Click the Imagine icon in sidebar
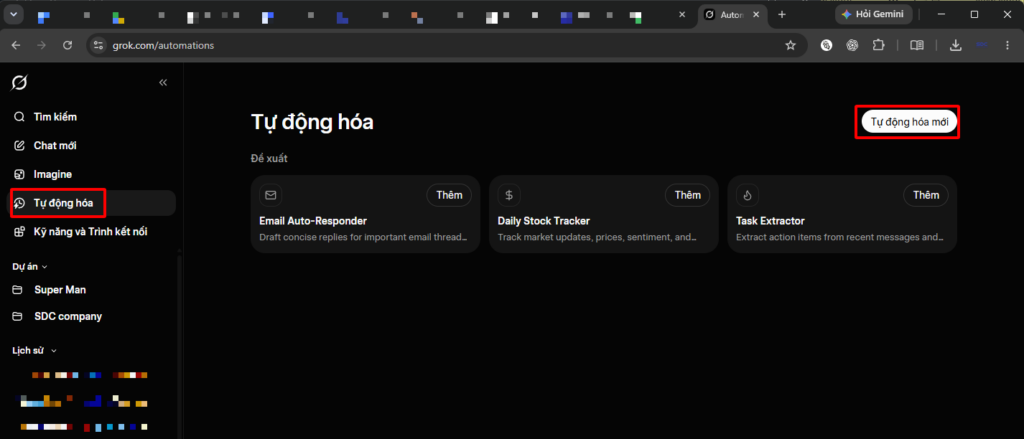1024x439 pixels. coord(20,174)
